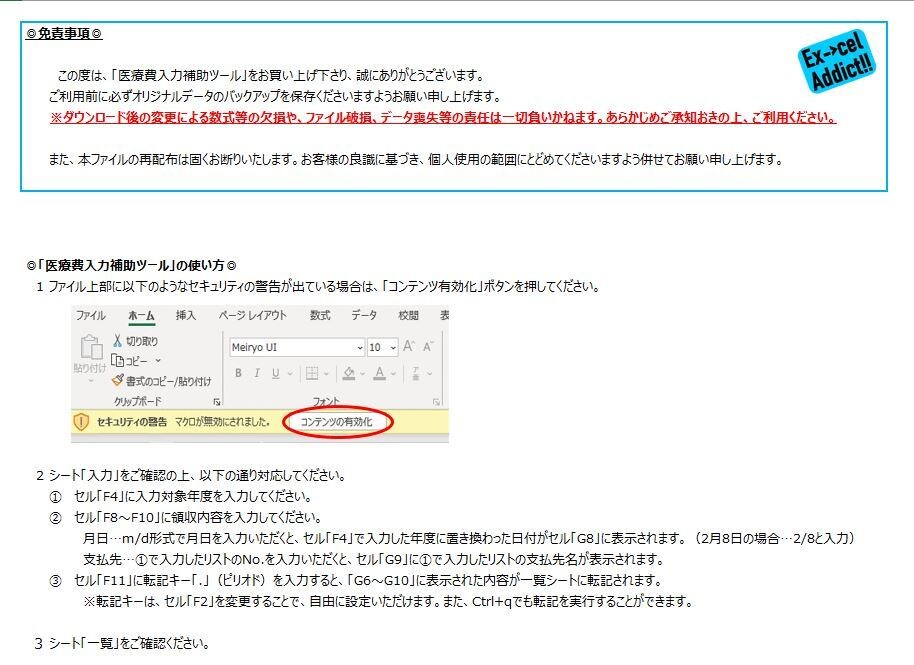Screen dimensions: 914x665
Task: Click the Fill Color paint bucket icon
Action: tap(349, 373)
